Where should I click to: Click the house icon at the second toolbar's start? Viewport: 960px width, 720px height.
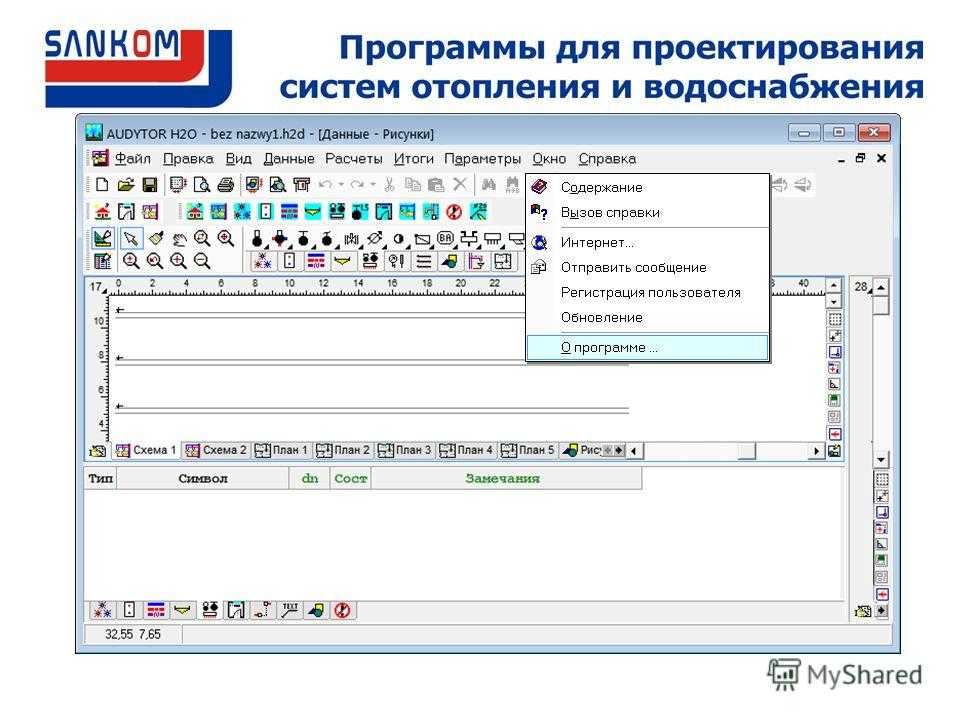pyautogui.click(x=102, y=212)
